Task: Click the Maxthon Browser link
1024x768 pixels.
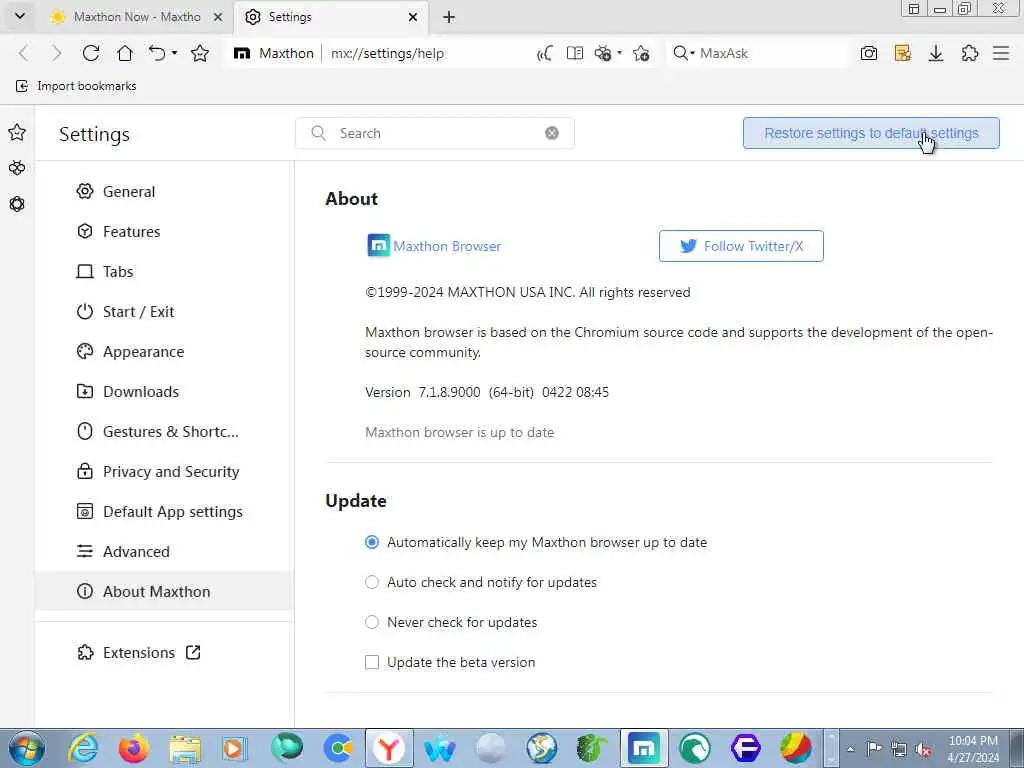Action: point(434,246)
